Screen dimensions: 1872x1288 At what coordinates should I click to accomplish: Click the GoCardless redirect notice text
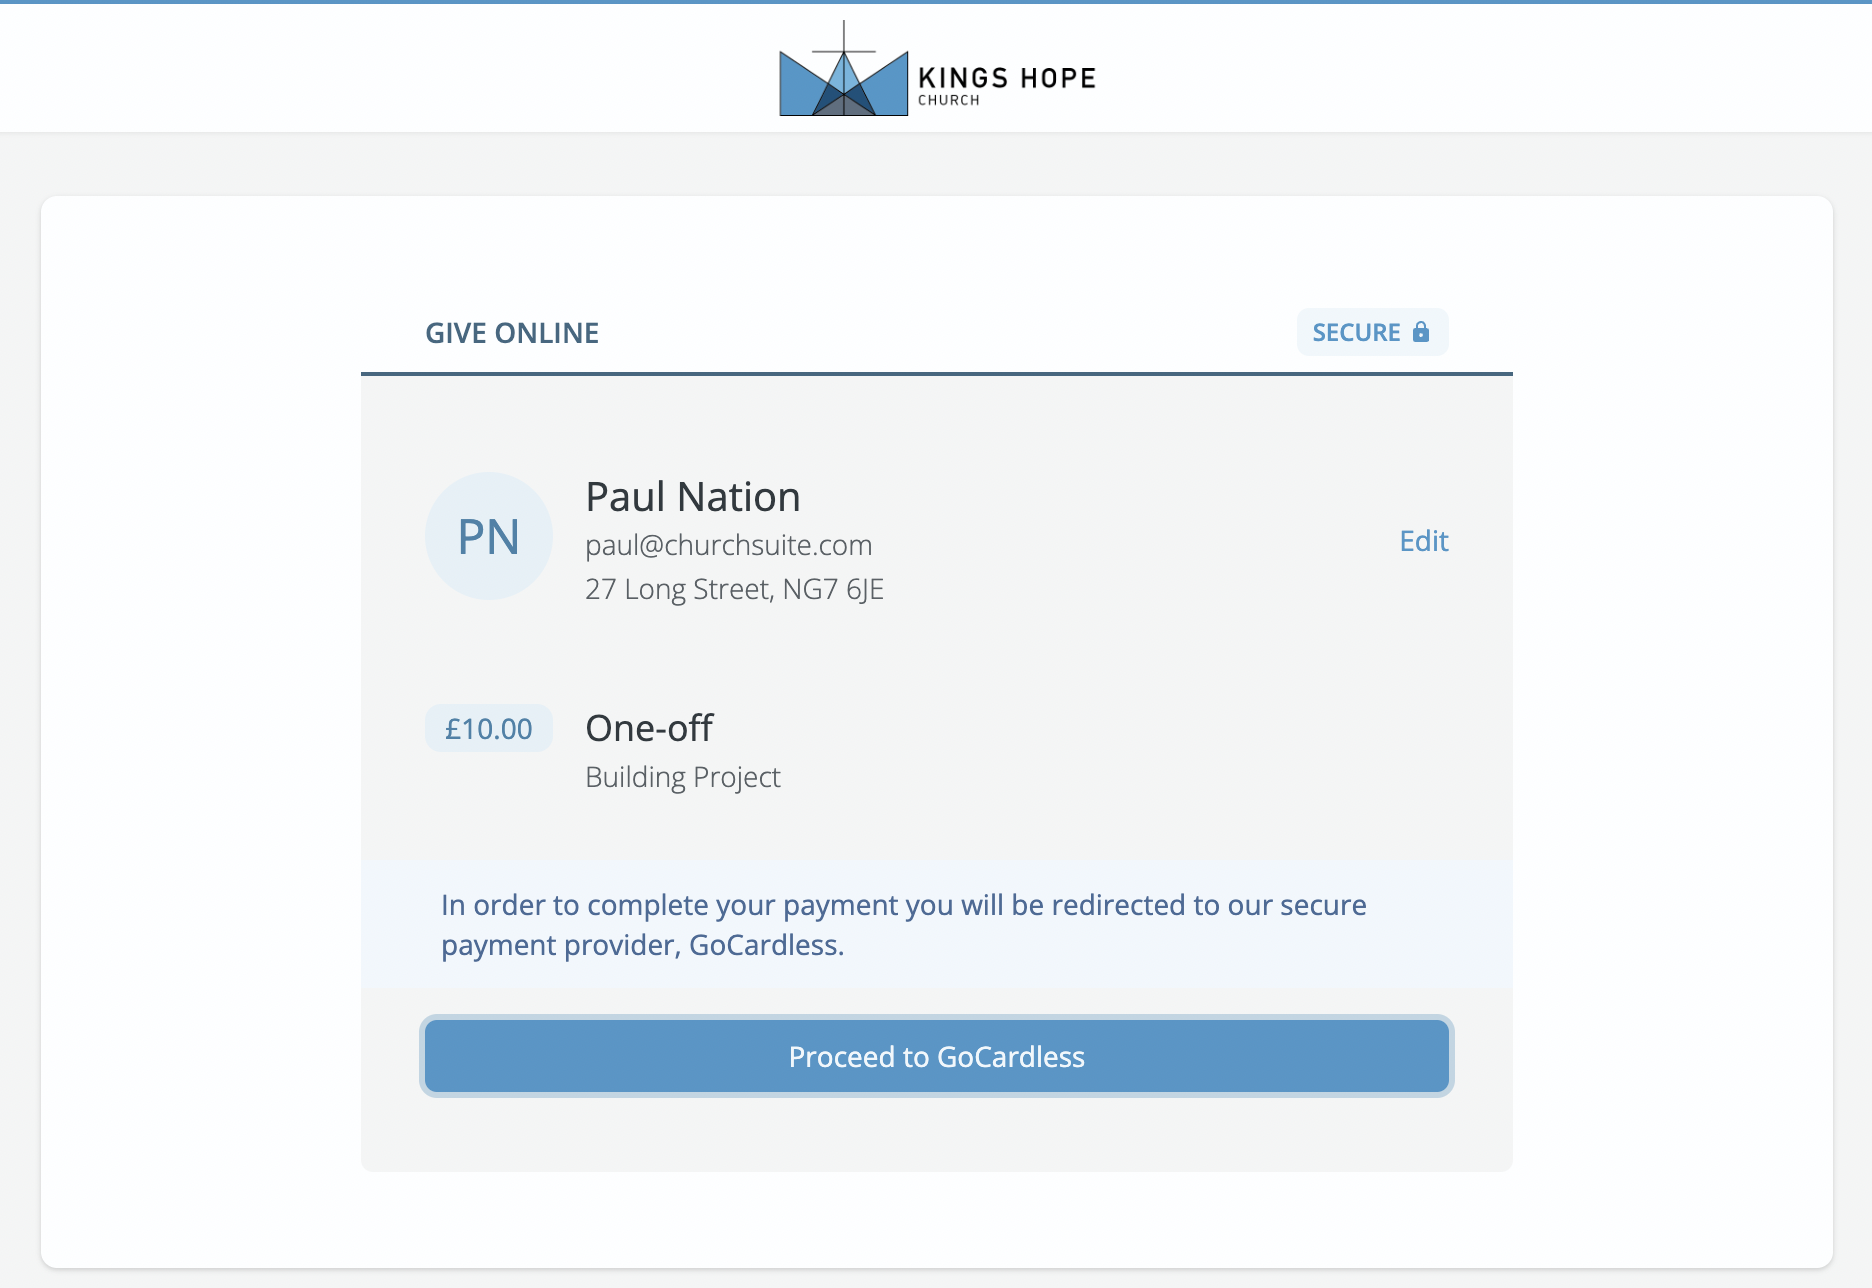[904, 924]
